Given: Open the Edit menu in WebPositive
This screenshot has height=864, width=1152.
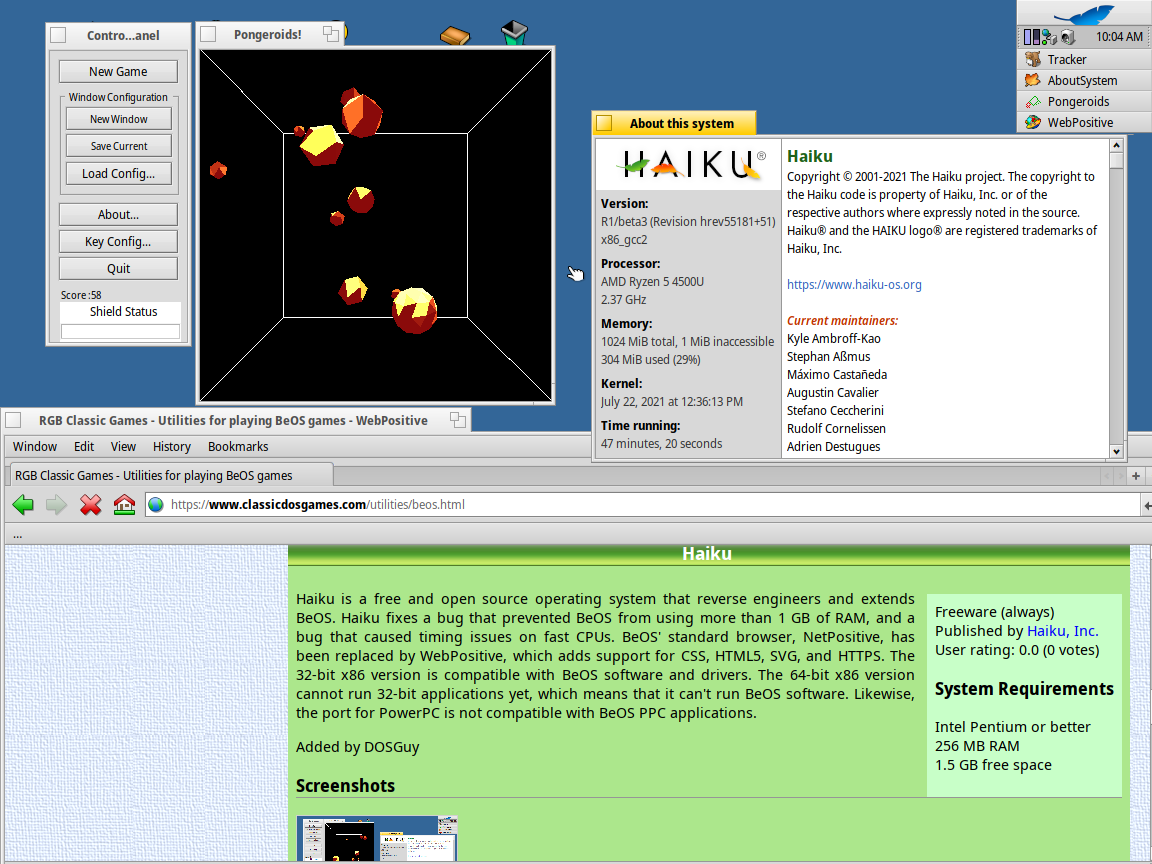Looking at the screenshot, I should [84, 447].
